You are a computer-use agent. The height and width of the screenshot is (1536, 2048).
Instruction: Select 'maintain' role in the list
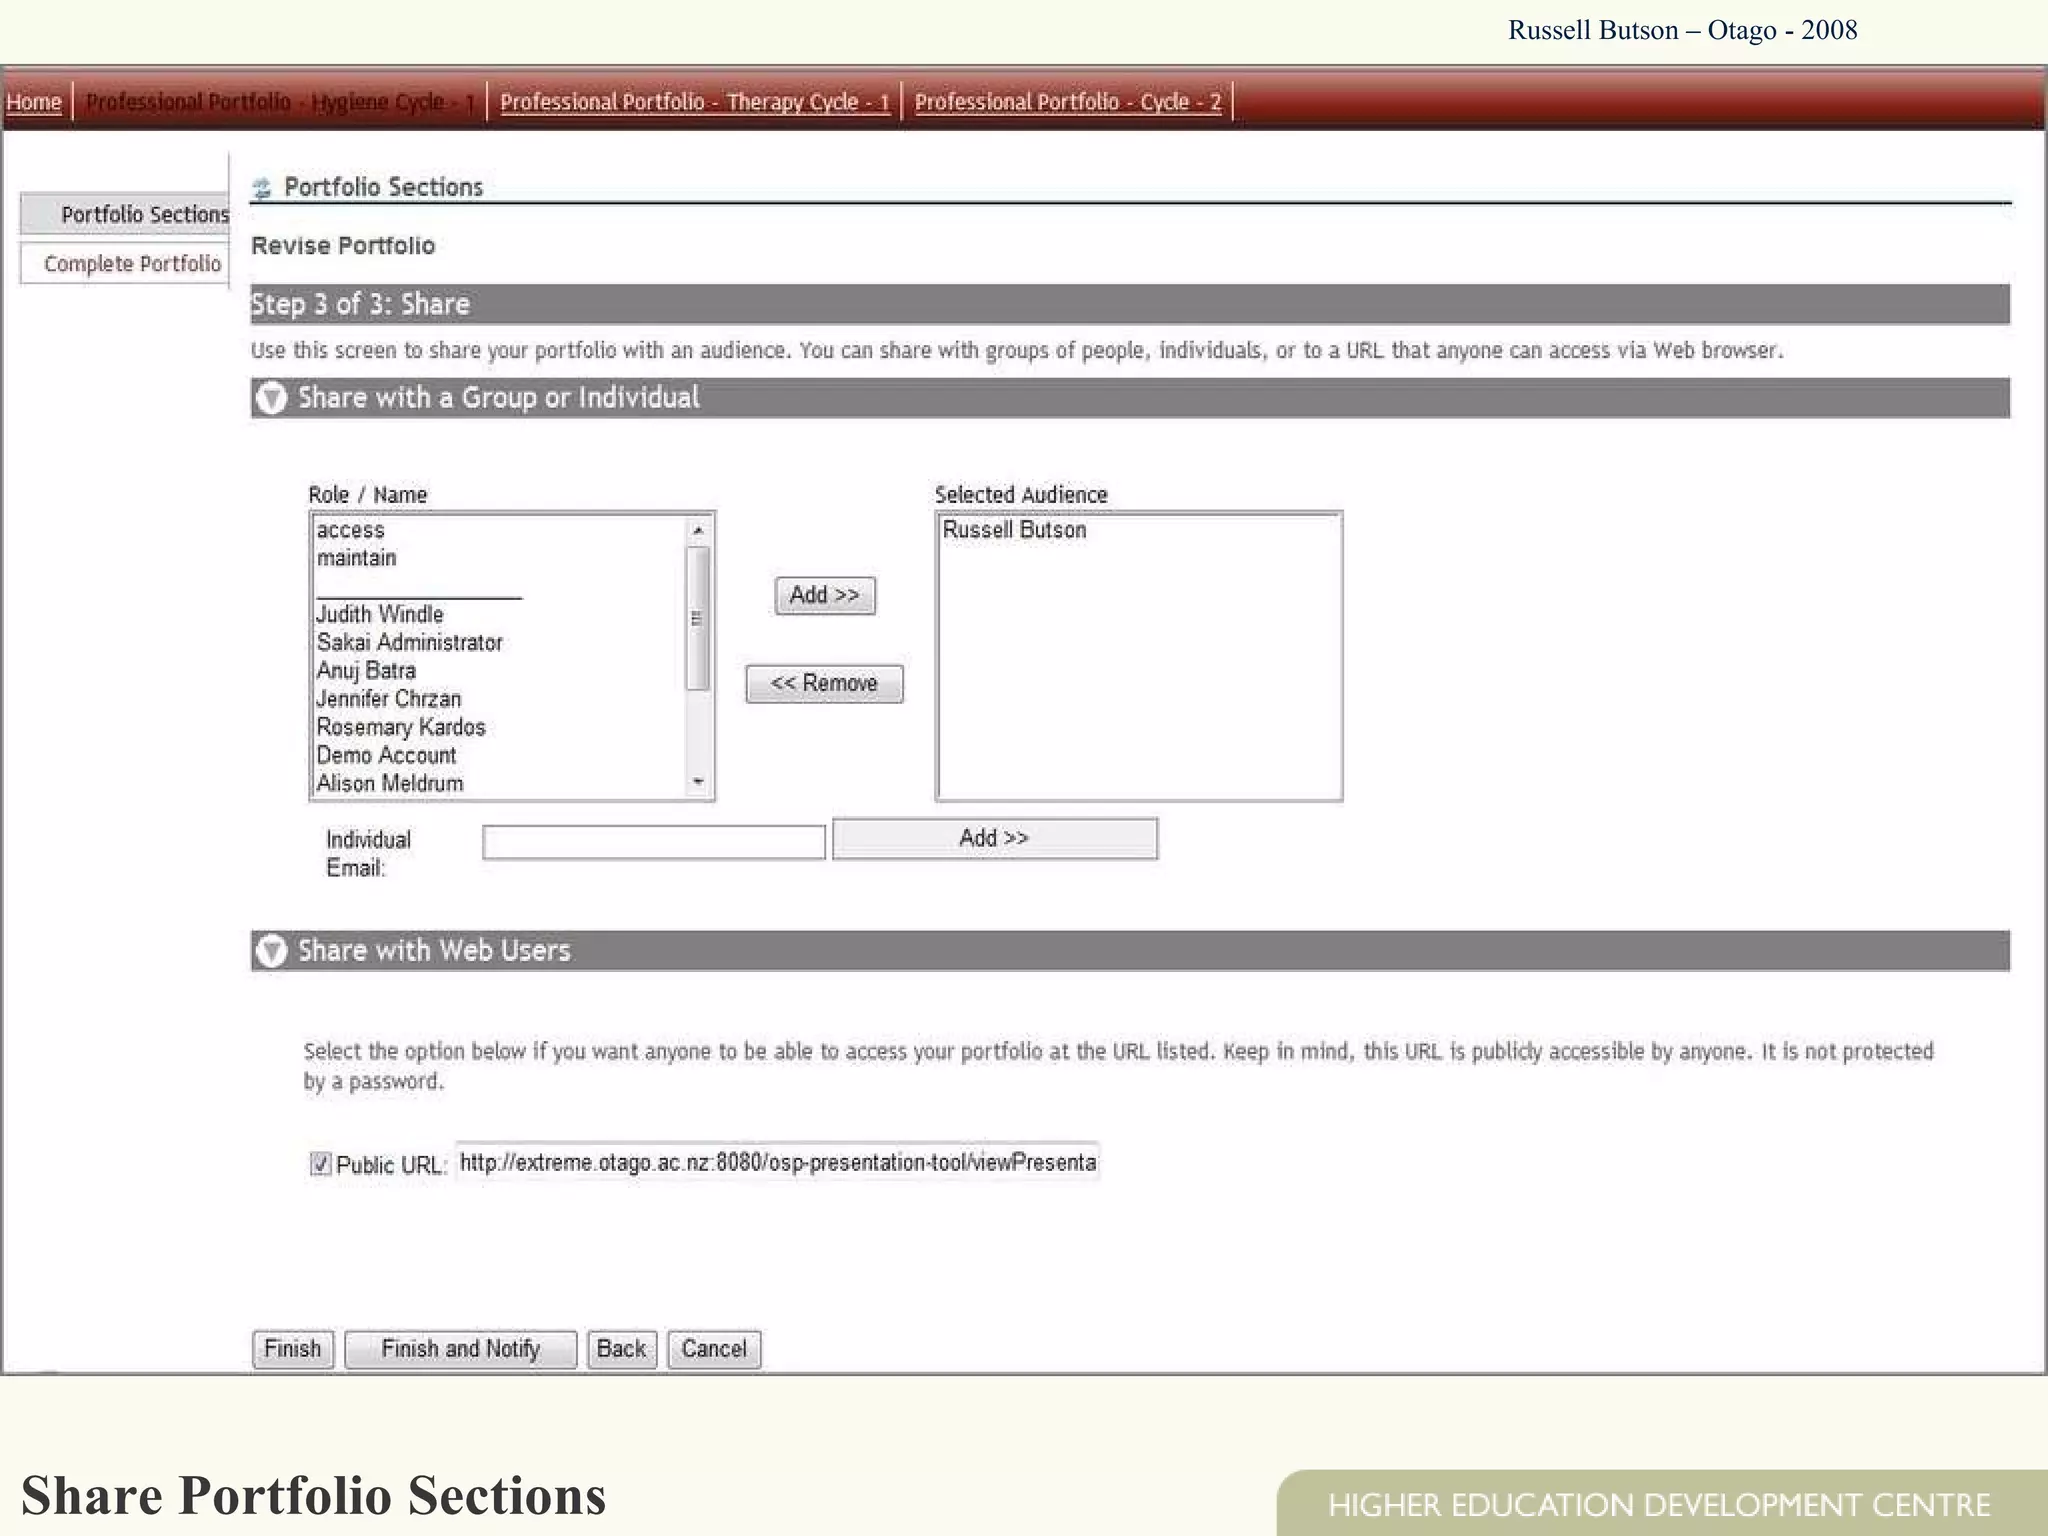point(356,558)
